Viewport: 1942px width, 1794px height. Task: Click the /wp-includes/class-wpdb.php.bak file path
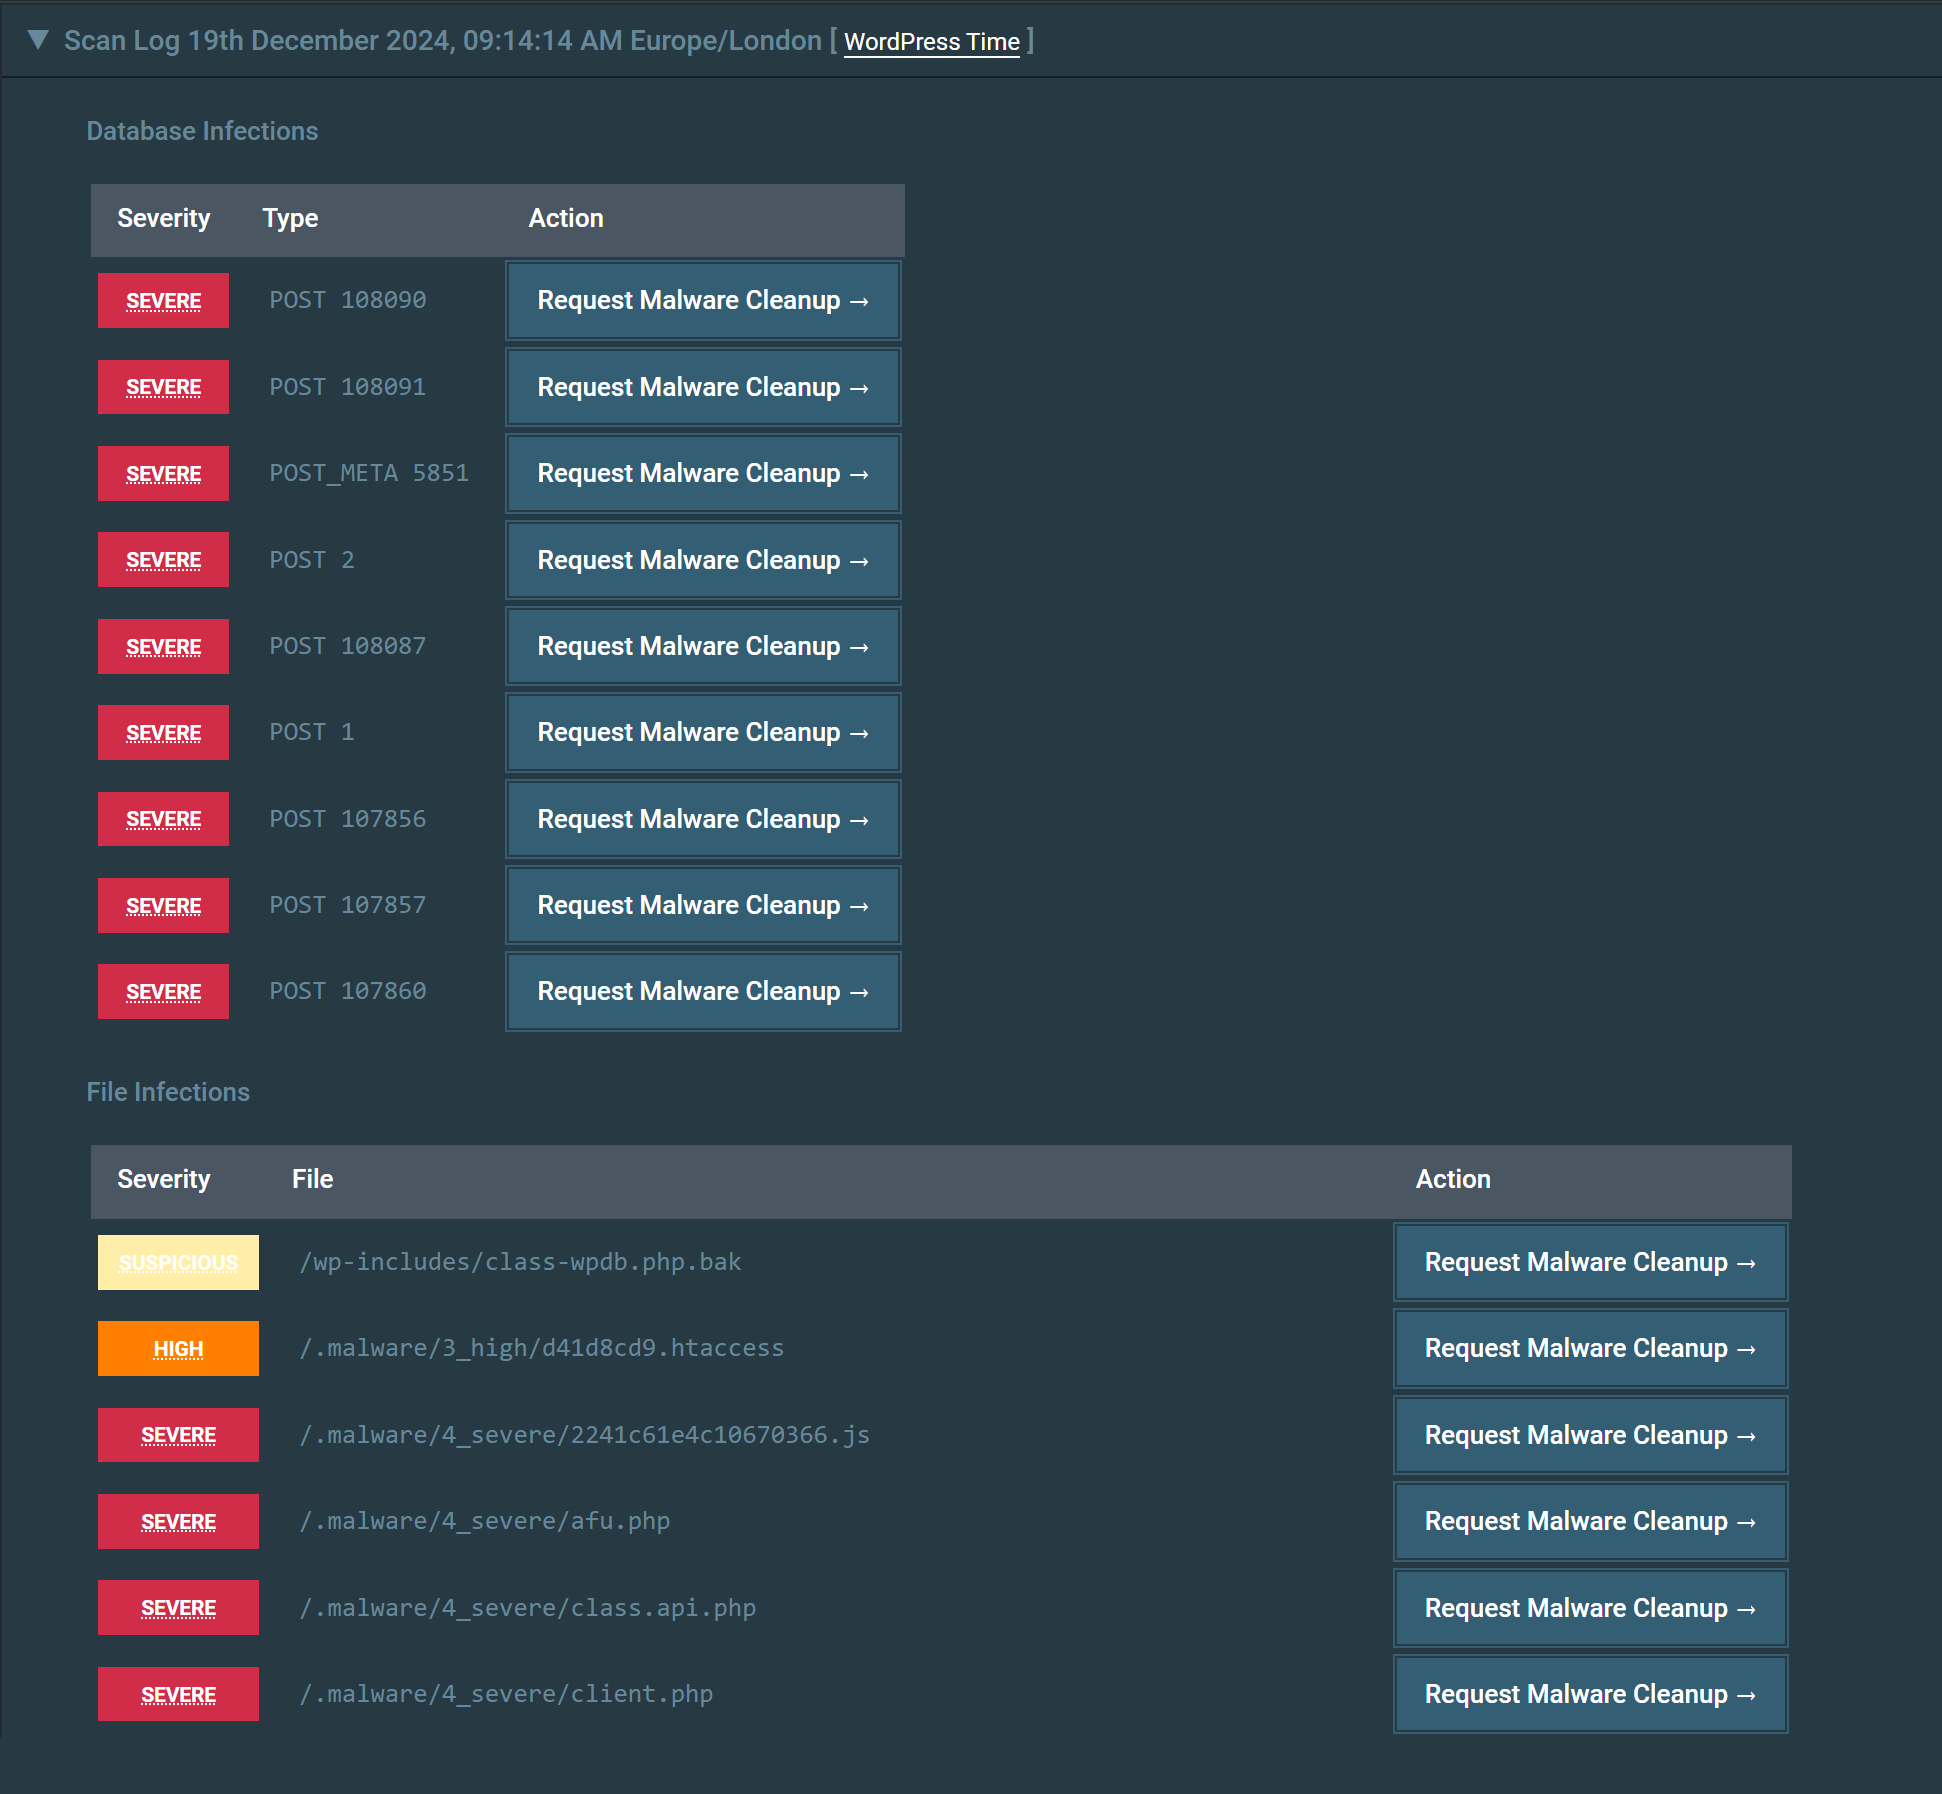(520, 1262)
